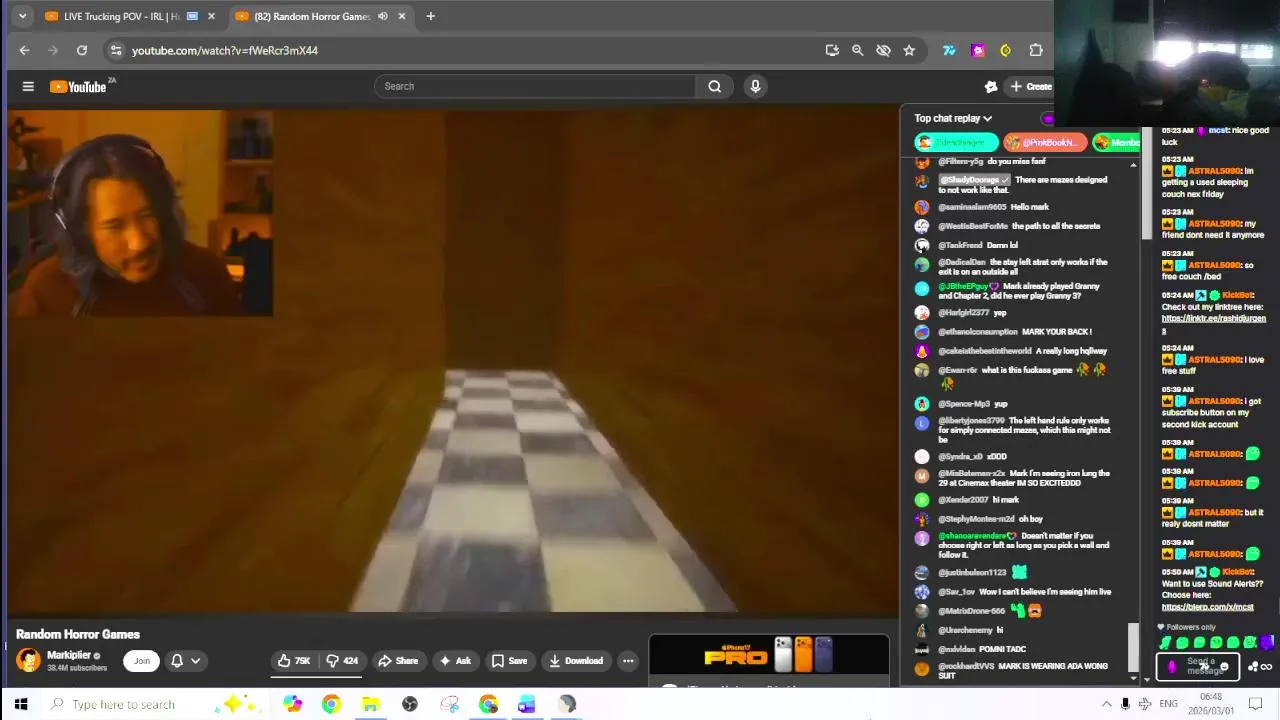Open File Explorer from taskbar
The height and width of the screenshot is (720, 1280).
[x=370, y=704]
